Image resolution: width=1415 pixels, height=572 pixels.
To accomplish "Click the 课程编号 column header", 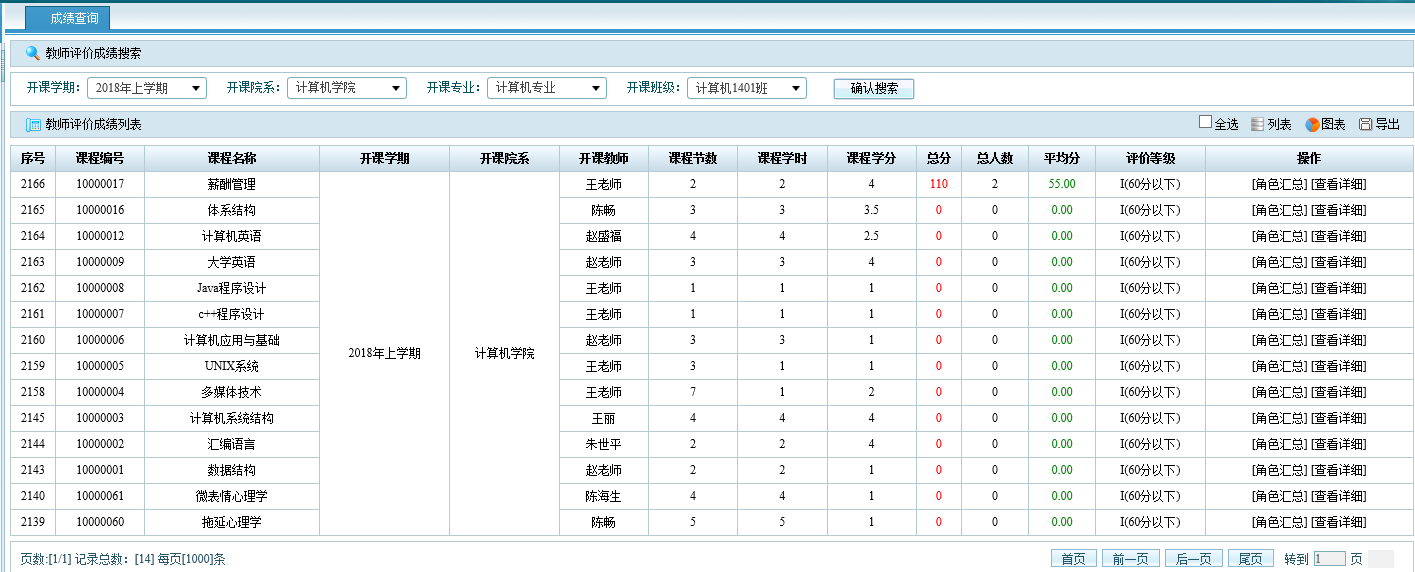I will [x=100, y=158].
